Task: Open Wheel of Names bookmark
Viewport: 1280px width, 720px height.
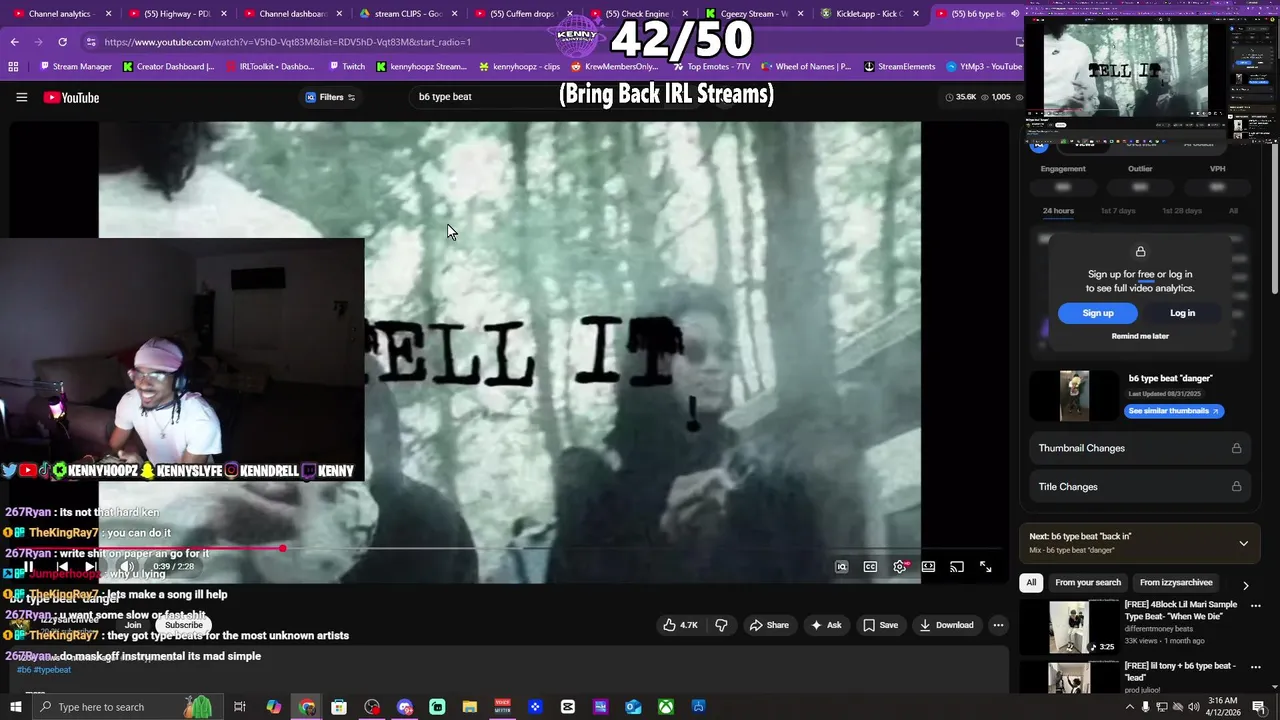Action: point(806,67)
